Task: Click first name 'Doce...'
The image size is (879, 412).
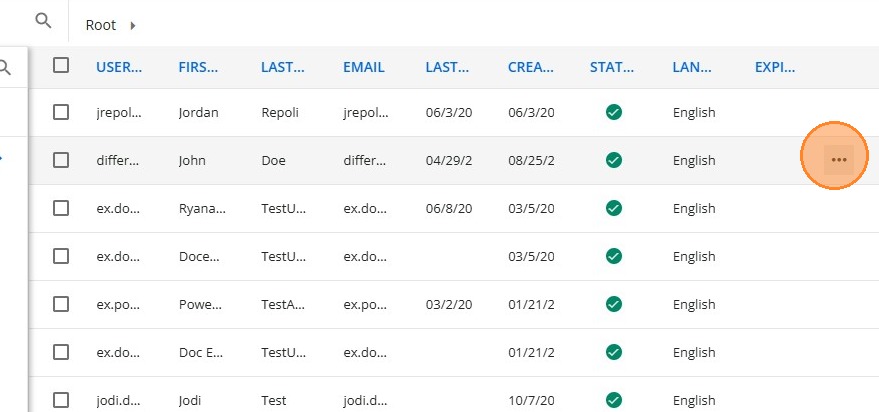Action: tap(199, 257)
